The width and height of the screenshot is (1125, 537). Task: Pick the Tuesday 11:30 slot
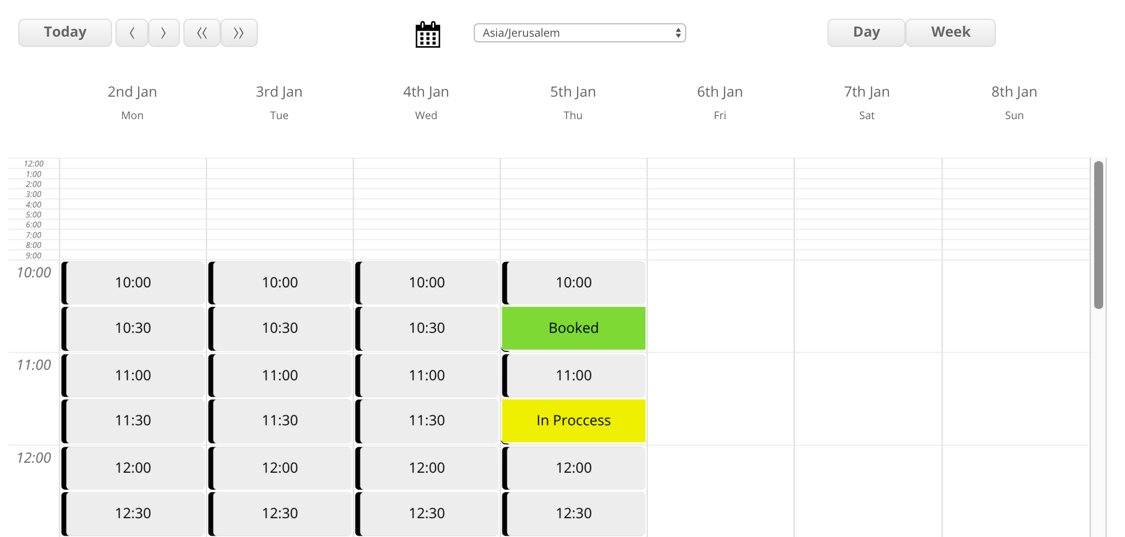[x=280, y=420]
